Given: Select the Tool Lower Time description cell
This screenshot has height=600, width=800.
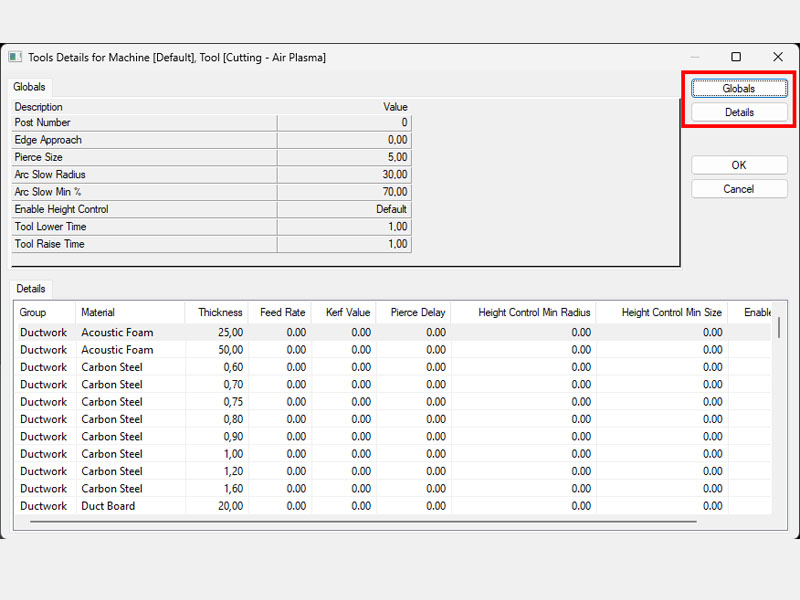Looking at the screenshot, I should [144, 227].
